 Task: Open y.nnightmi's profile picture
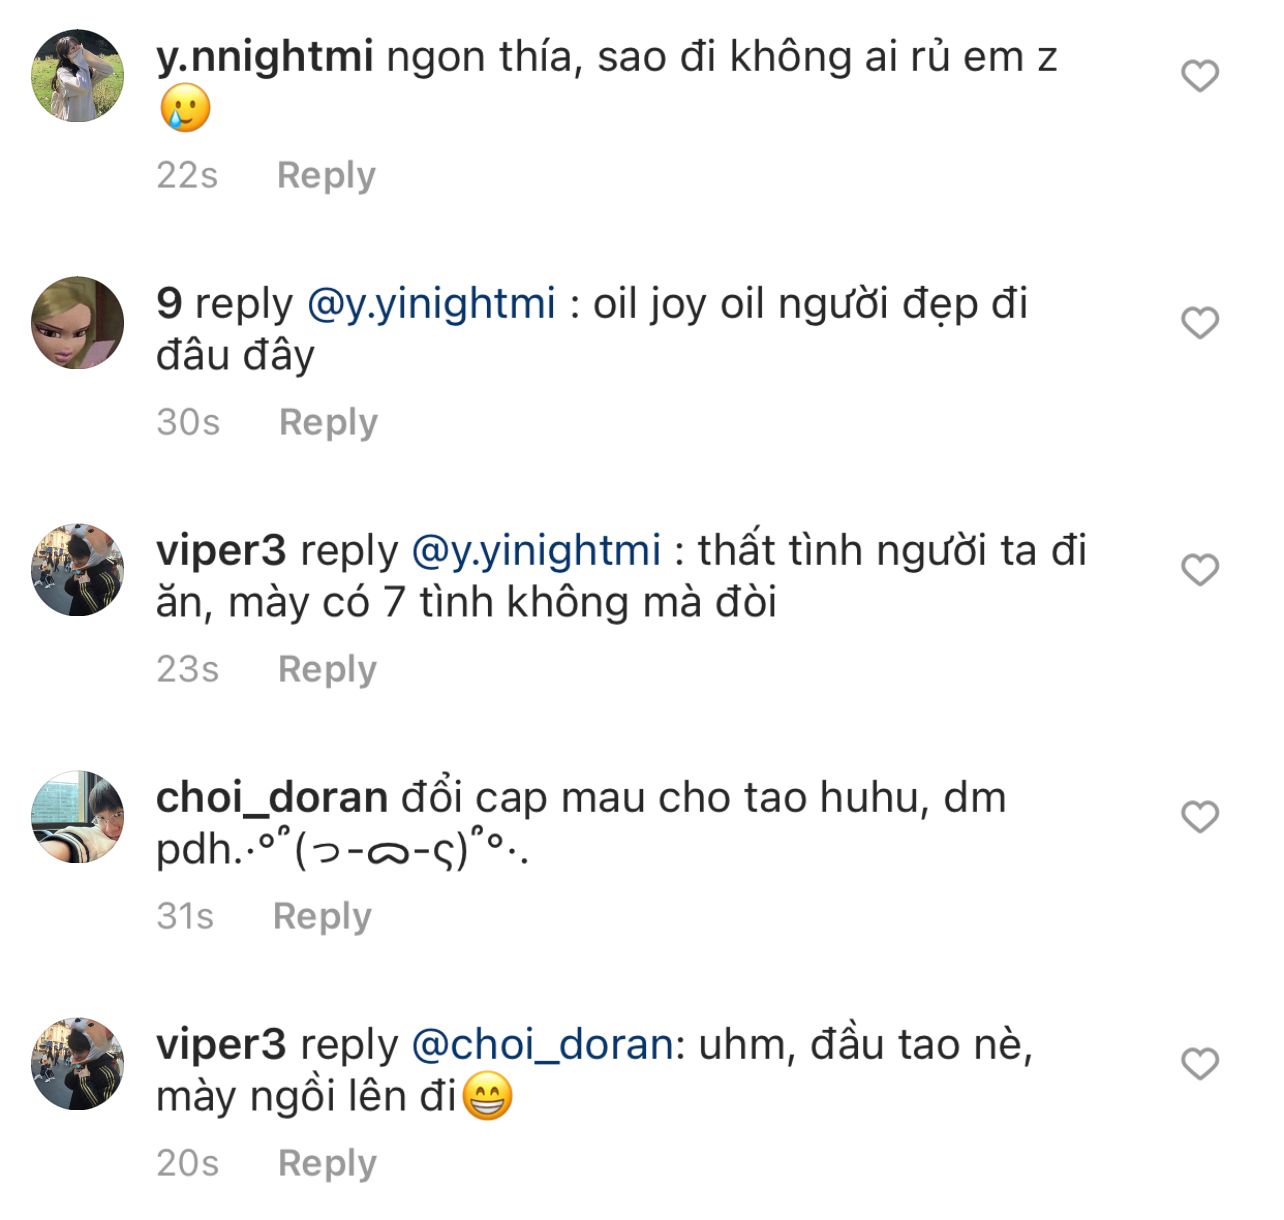(x=78, y=76)
